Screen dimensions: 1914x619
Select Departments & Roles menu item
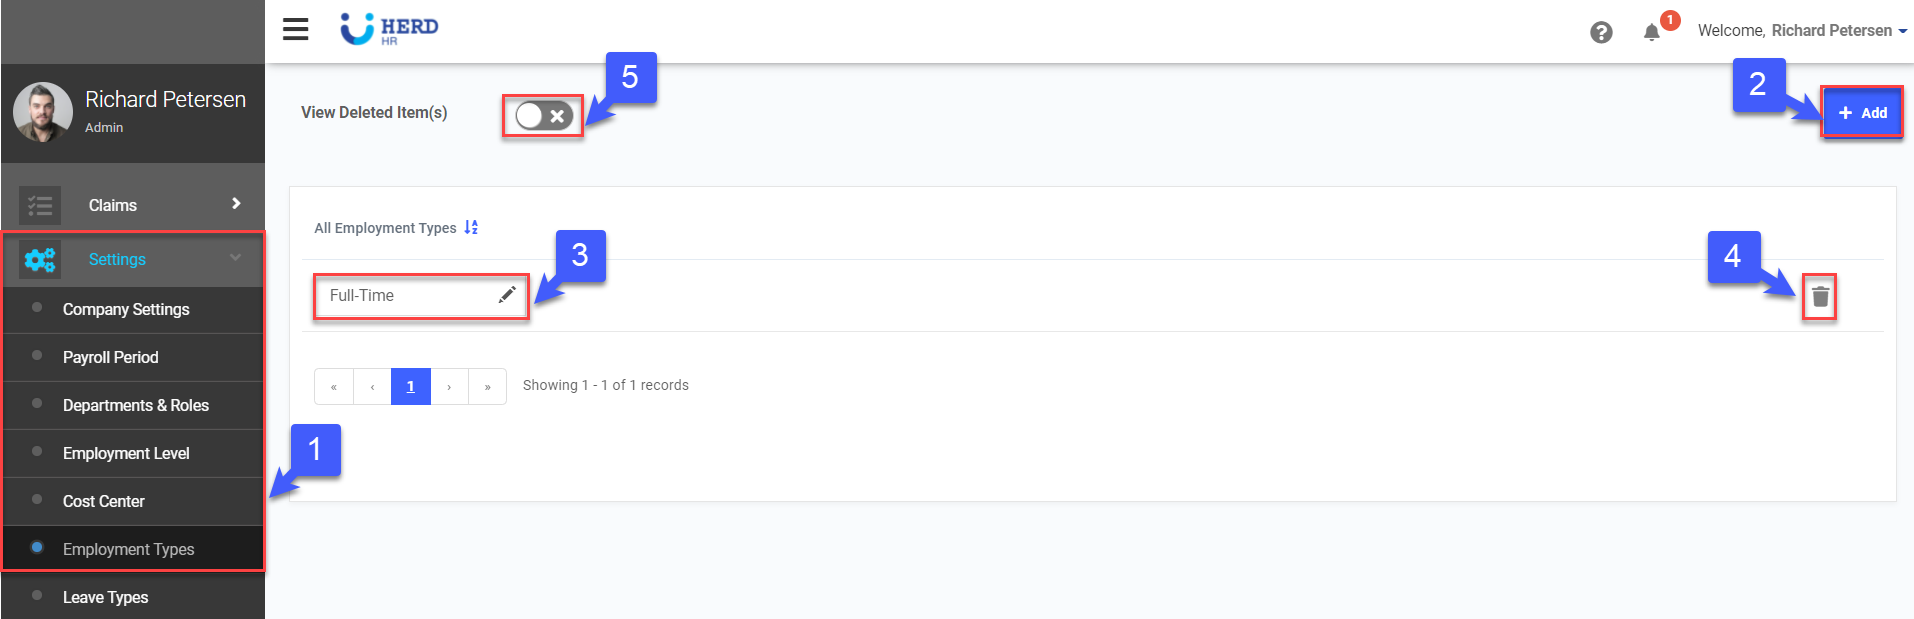tap(135, 406)
